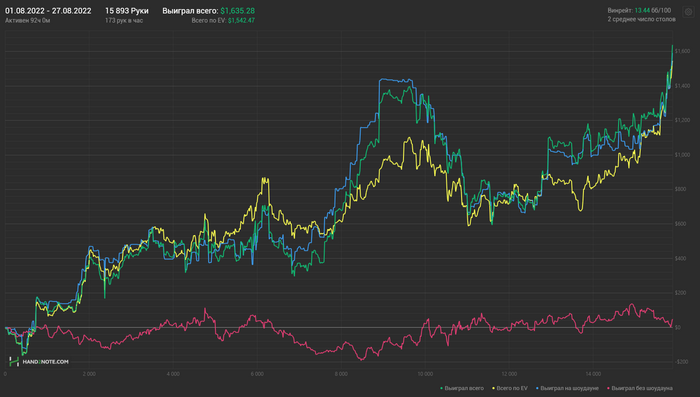The height and width of the screenshot is (397, 700).
Task: Click the date range 01.08.2022 - 27.08.2022
Action: (48, 11)
